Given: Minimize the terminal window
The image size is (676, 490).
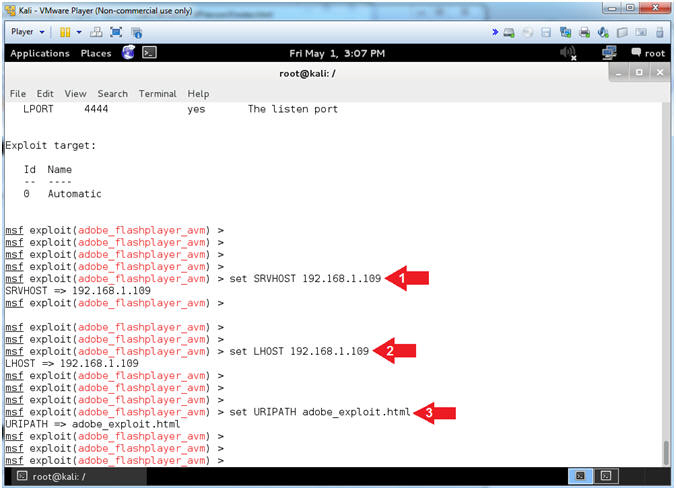Looking at the screenshot, I should point(619,73).
